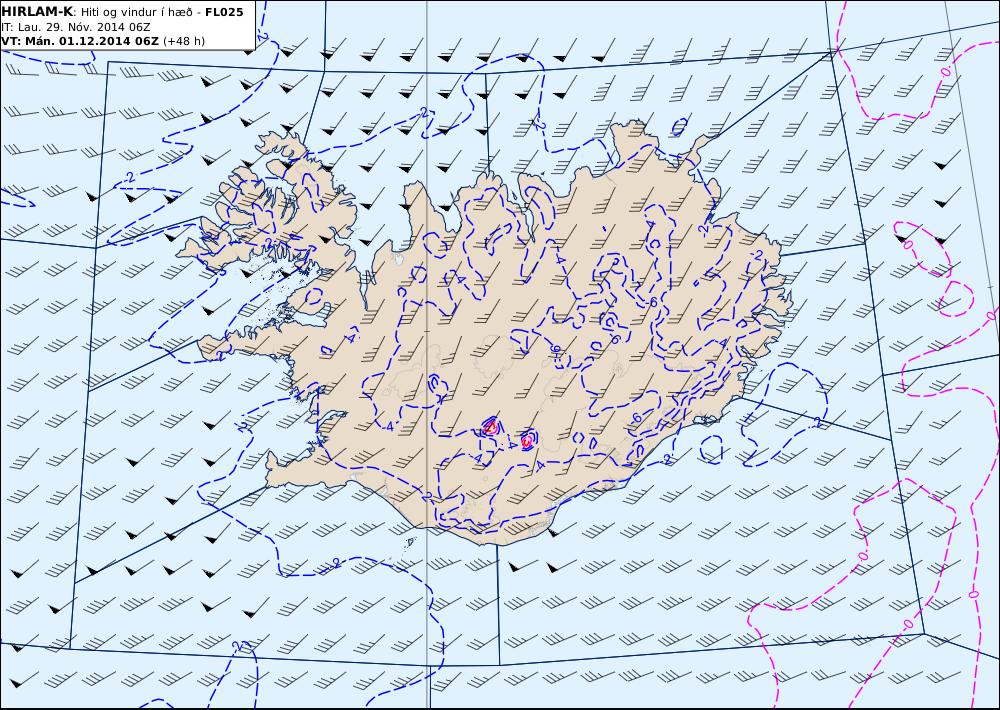Select the 'IT: Lau. 29. Nóv. 2014 06Z' line
The width and height of the screenshot is (1000, 710).
click(x=75, y=27)
